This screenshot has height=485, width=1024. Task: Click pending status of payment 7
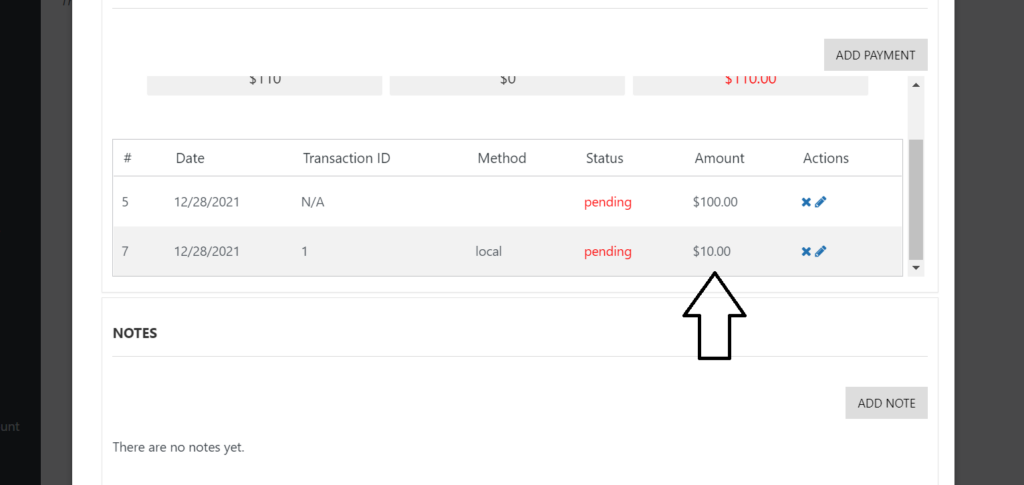coord(607,251)
